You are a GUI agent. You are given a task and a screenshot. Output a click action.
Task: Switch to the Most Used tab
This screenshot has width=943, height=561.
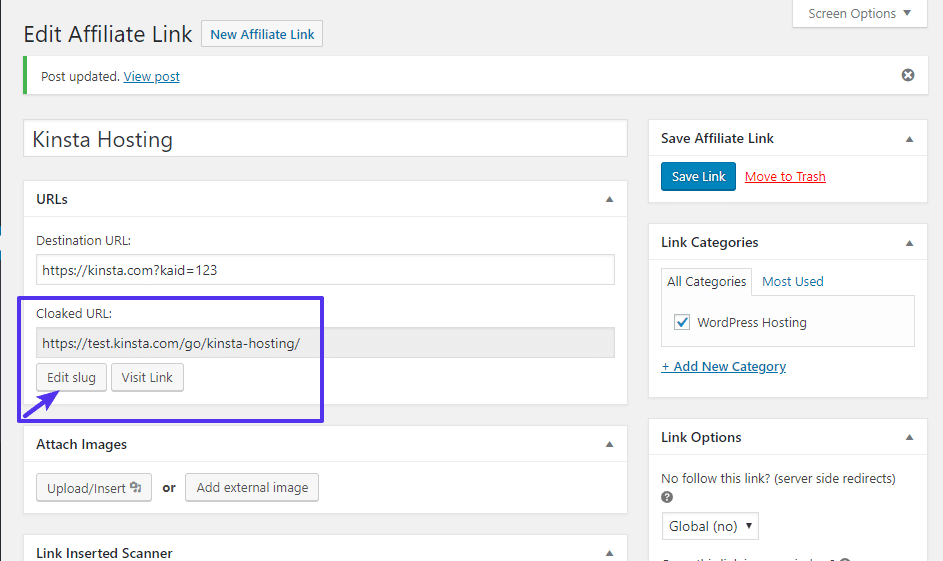point(792,282)
